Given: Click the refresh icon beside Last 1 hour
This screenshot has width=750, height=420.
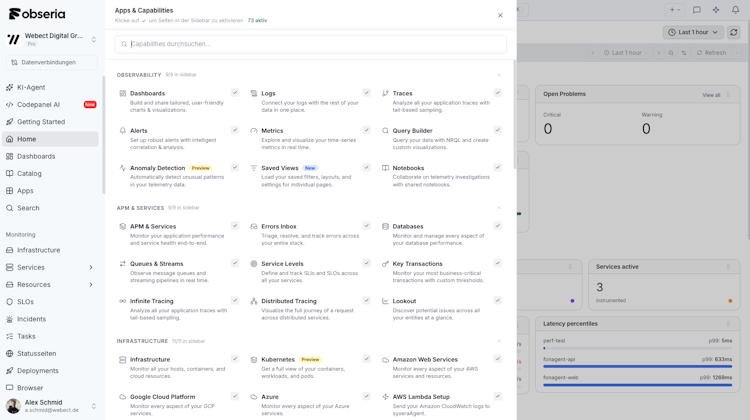Looking at the screenshot, I should (733, 32).
